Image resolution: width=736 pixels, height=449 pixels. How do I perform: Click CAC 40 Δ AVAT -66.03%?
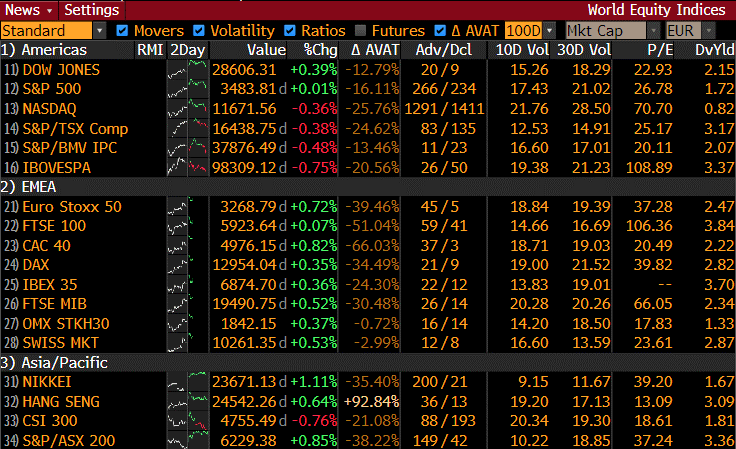tap(372, 245)
